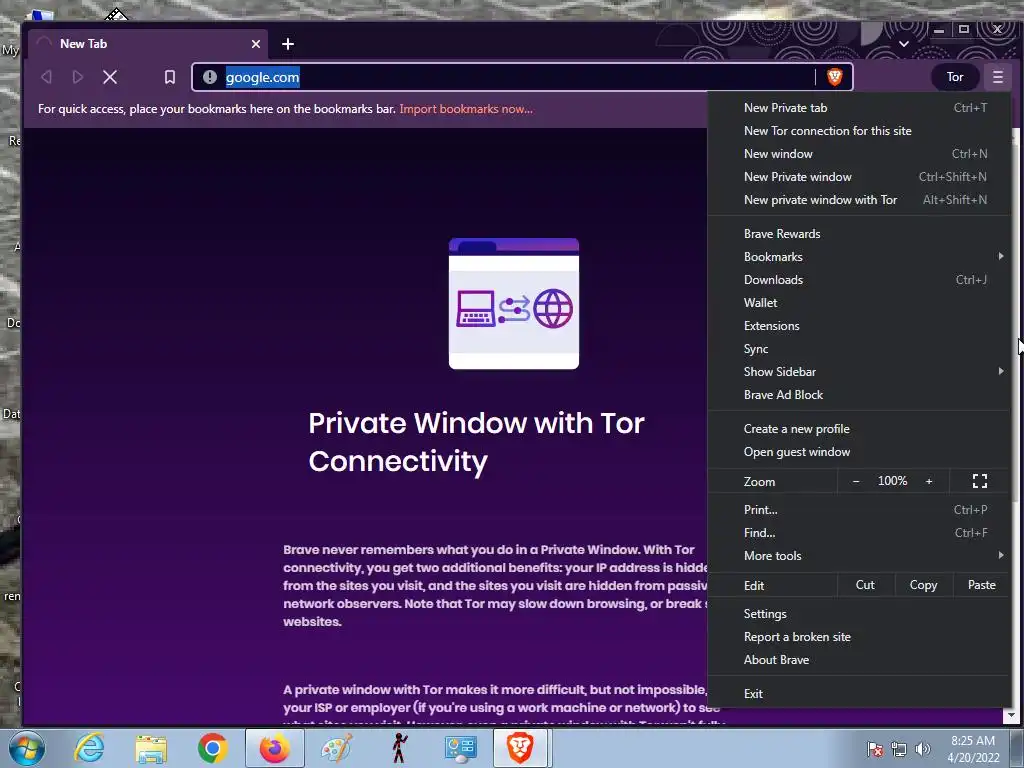Open the volume speaker tray icon

tap(922, 749)
